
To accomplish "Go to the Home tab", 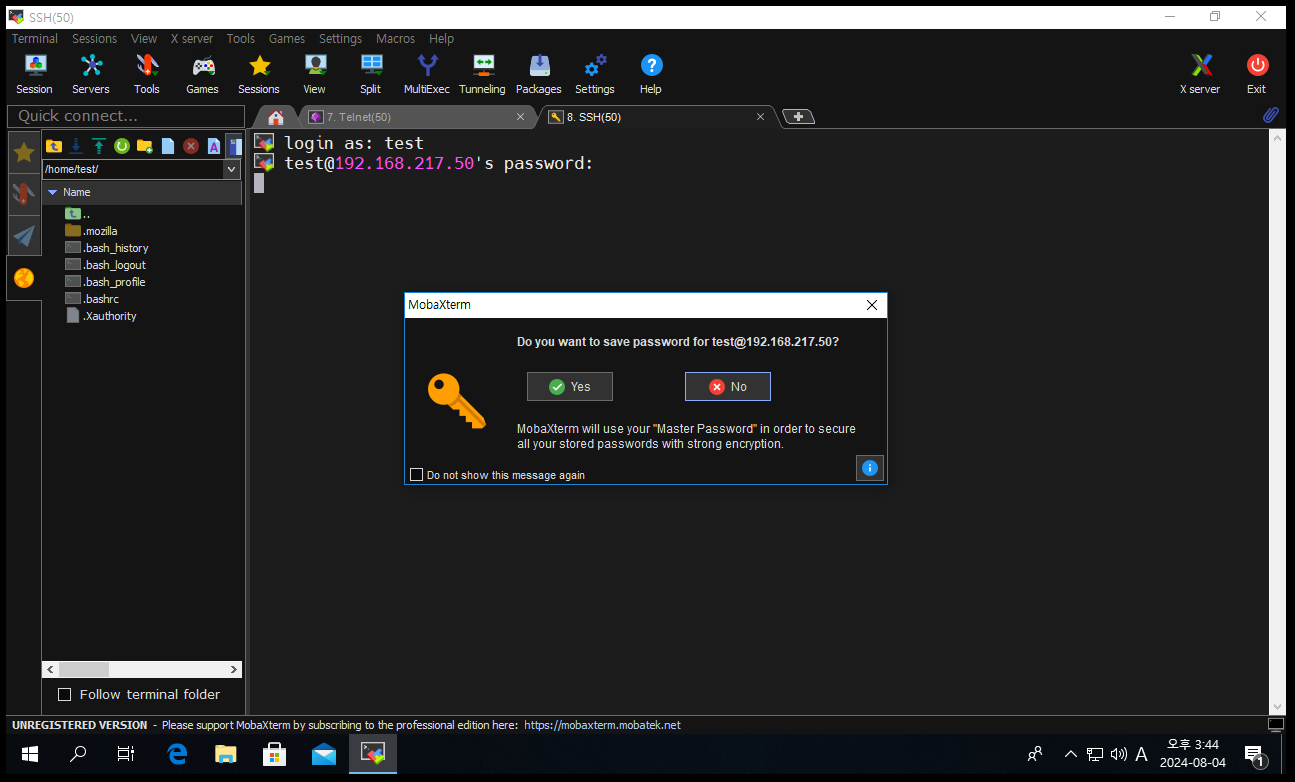I will coord(276,117).
